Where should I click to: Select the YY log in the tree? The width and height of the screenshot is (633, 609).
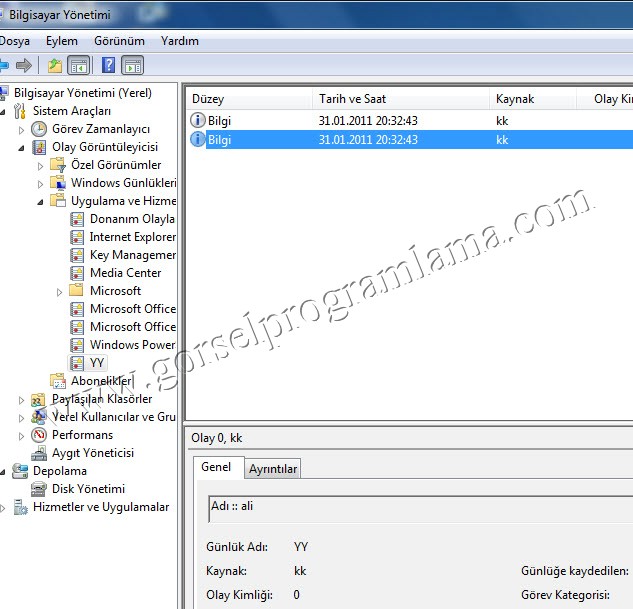point(96,363)
